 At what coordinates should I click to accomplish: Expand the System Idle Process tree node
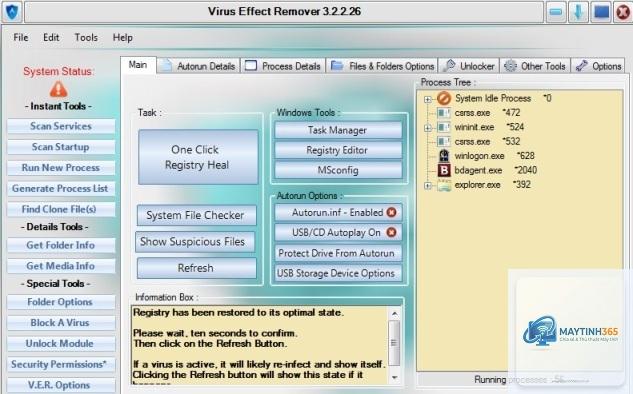tap(428, 99)
